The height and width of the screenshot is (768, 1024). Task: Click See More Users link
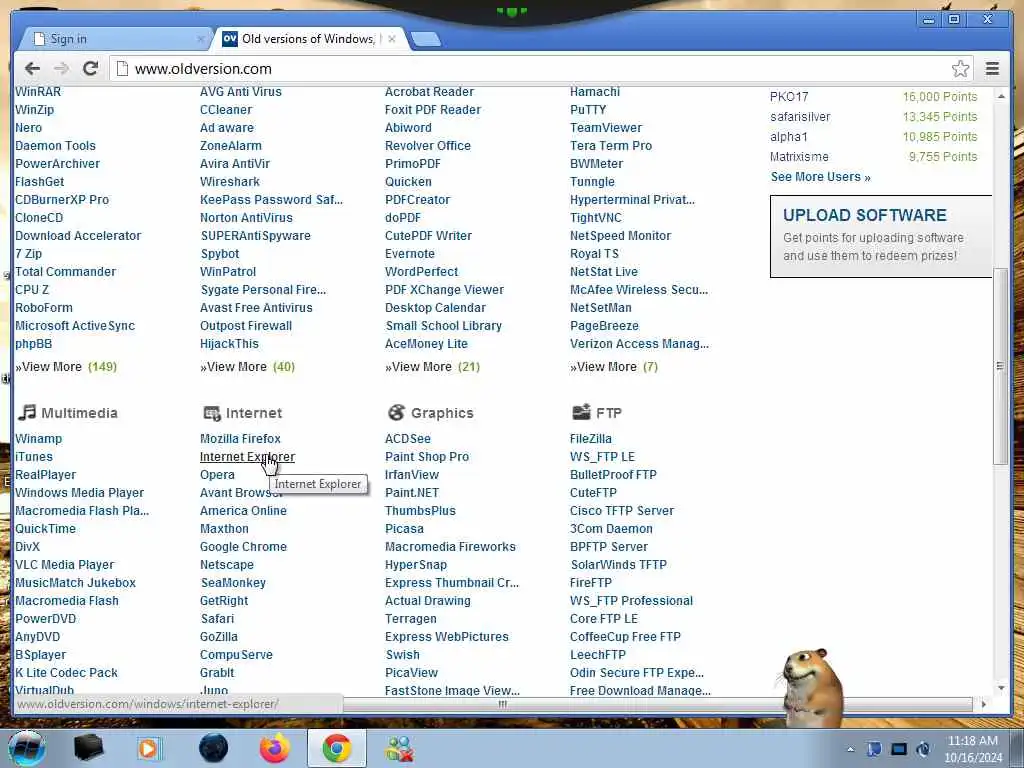[x=820, y=177]
